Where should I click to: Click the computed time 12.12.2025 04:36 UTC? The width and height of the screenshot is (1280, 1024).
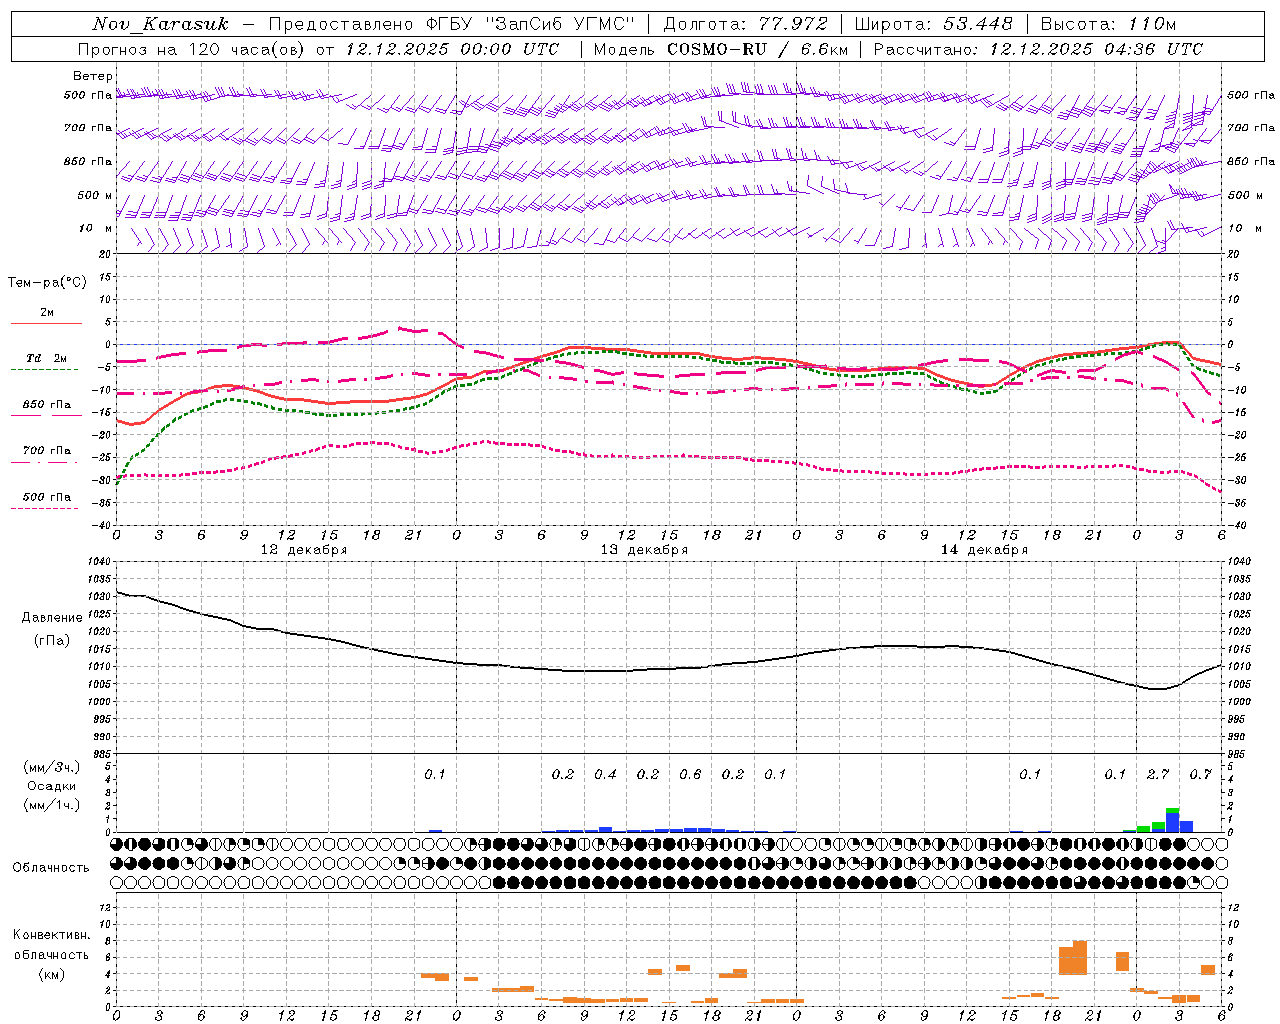[x=1096, y=49]
